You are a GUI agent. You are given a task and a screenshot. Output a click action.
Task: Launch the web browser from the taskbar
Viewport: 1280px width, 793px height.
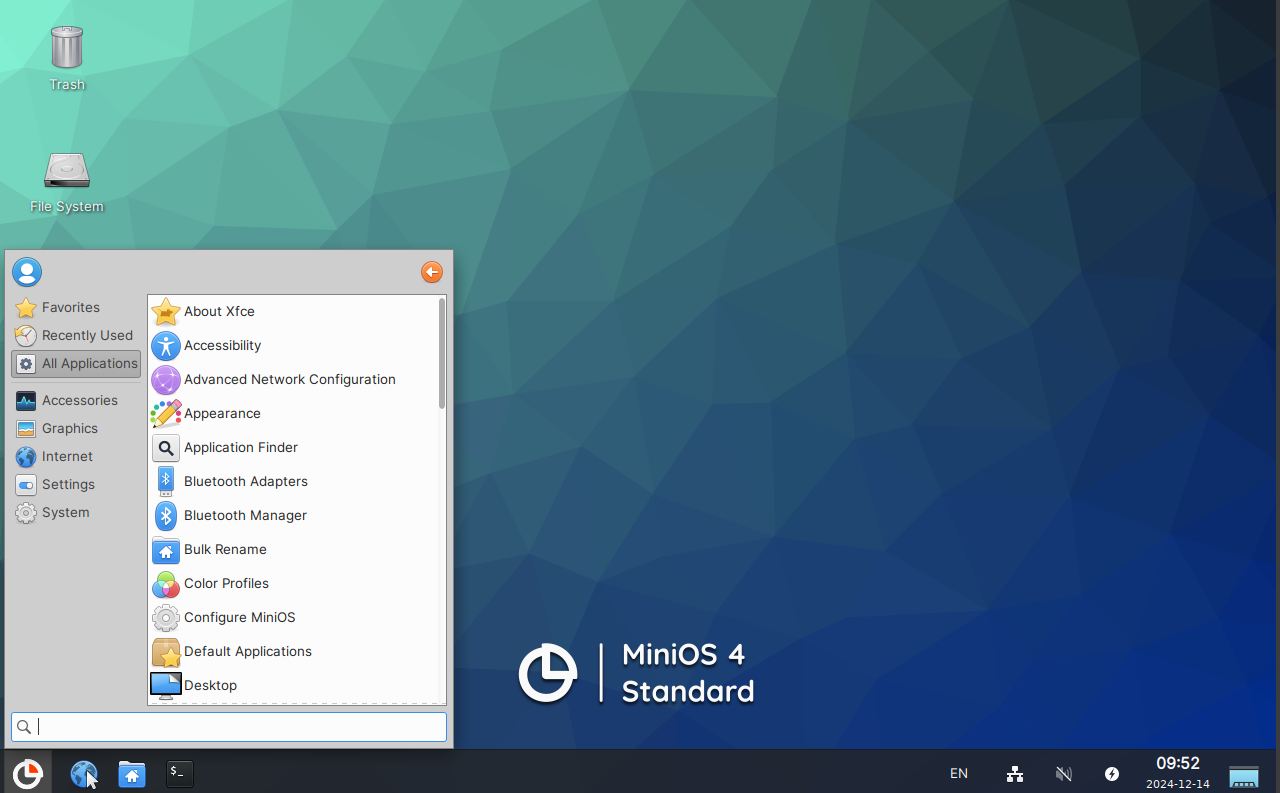(x=84, y=773)
